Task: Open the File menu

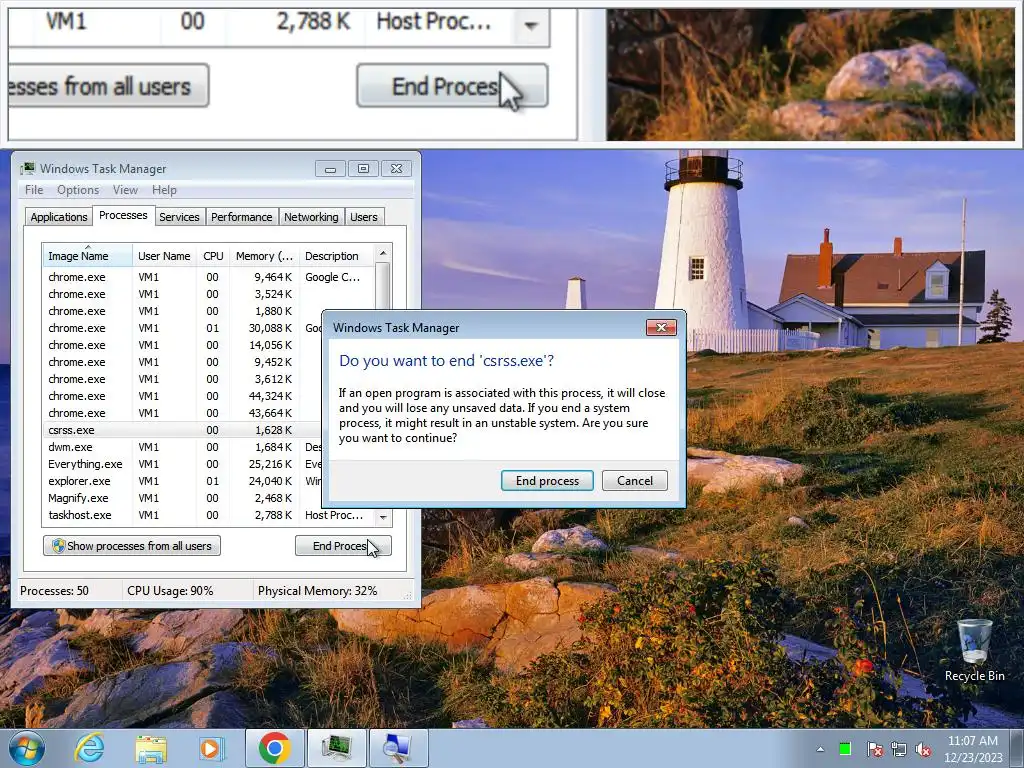Action: pyautogui.click(x=34, y=190)
